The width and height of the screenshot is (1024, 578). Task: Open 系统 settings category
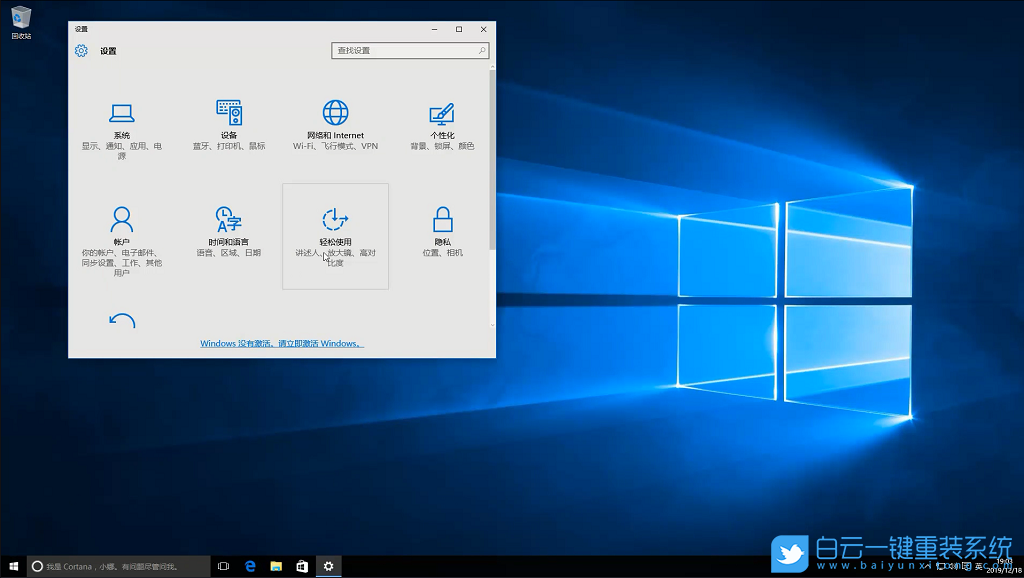122,125
